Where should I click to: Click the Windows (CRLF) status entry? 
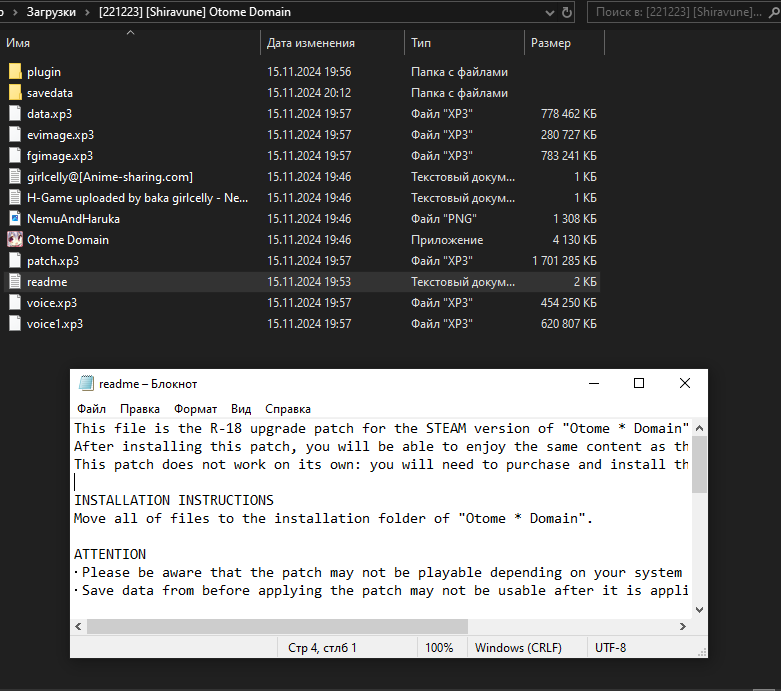518,648
